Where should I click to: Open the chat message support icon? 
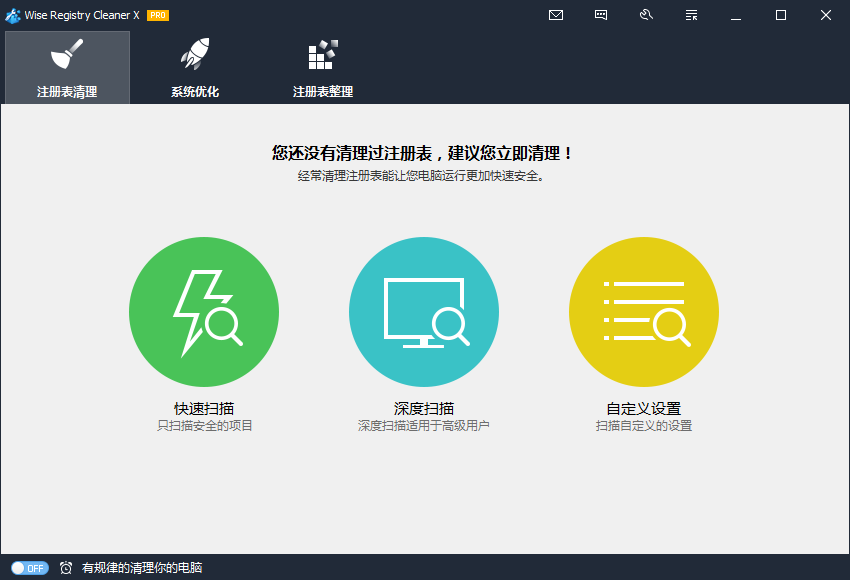(601, 15)
